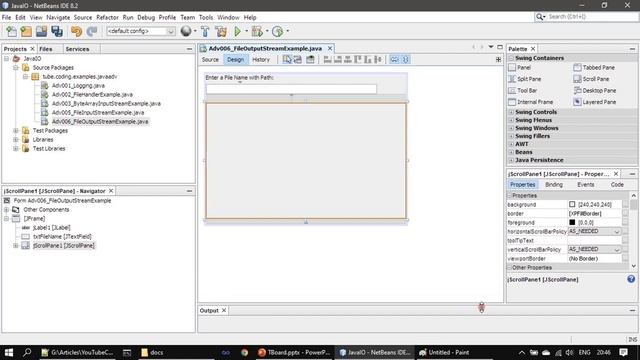
Task: Click the Redo toolbar icon
Action: point(92,31)
